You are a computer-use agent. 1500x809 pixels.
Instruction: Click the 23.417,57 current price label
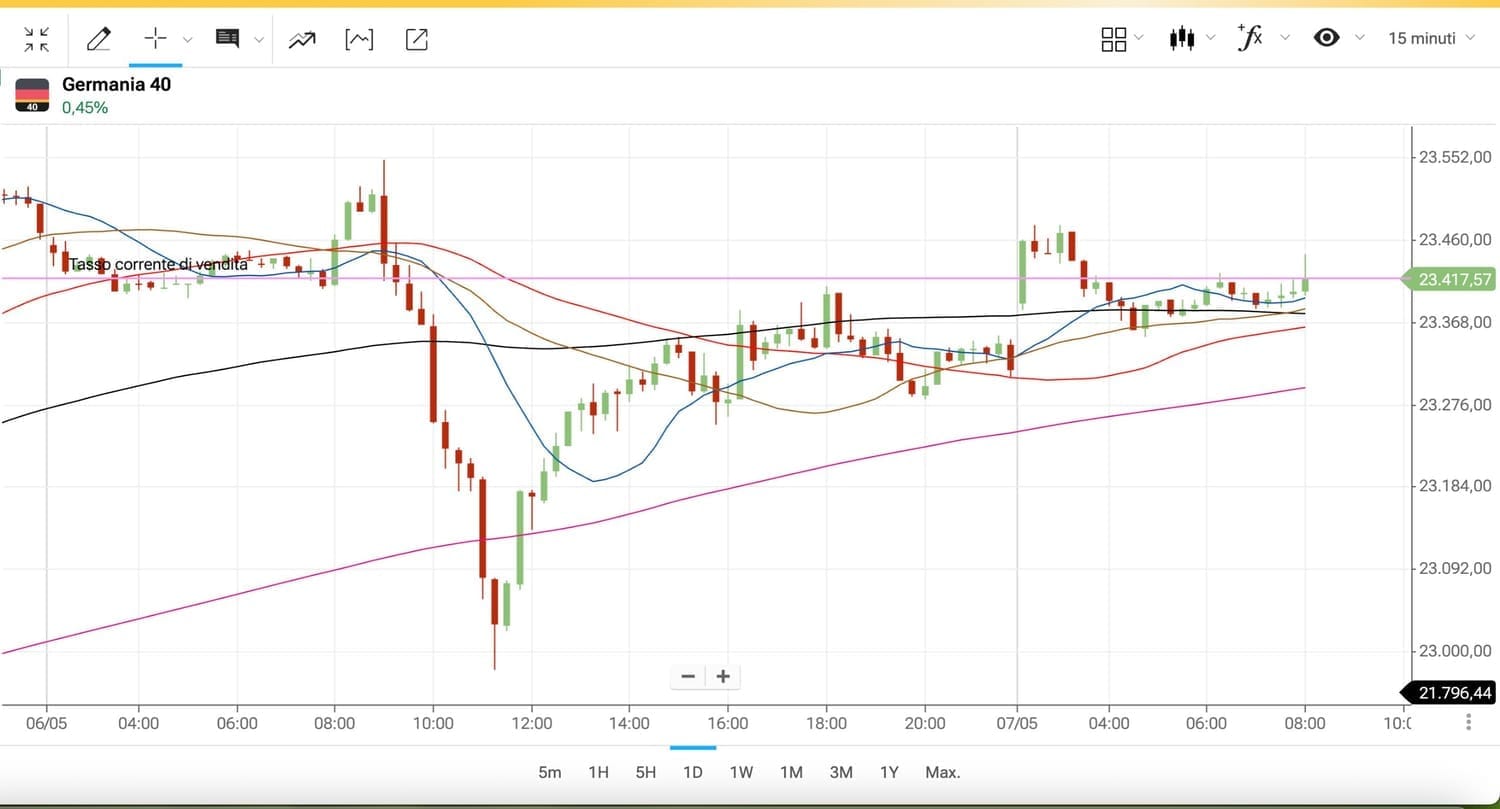pyautogui.click(x=1455, y=279)
